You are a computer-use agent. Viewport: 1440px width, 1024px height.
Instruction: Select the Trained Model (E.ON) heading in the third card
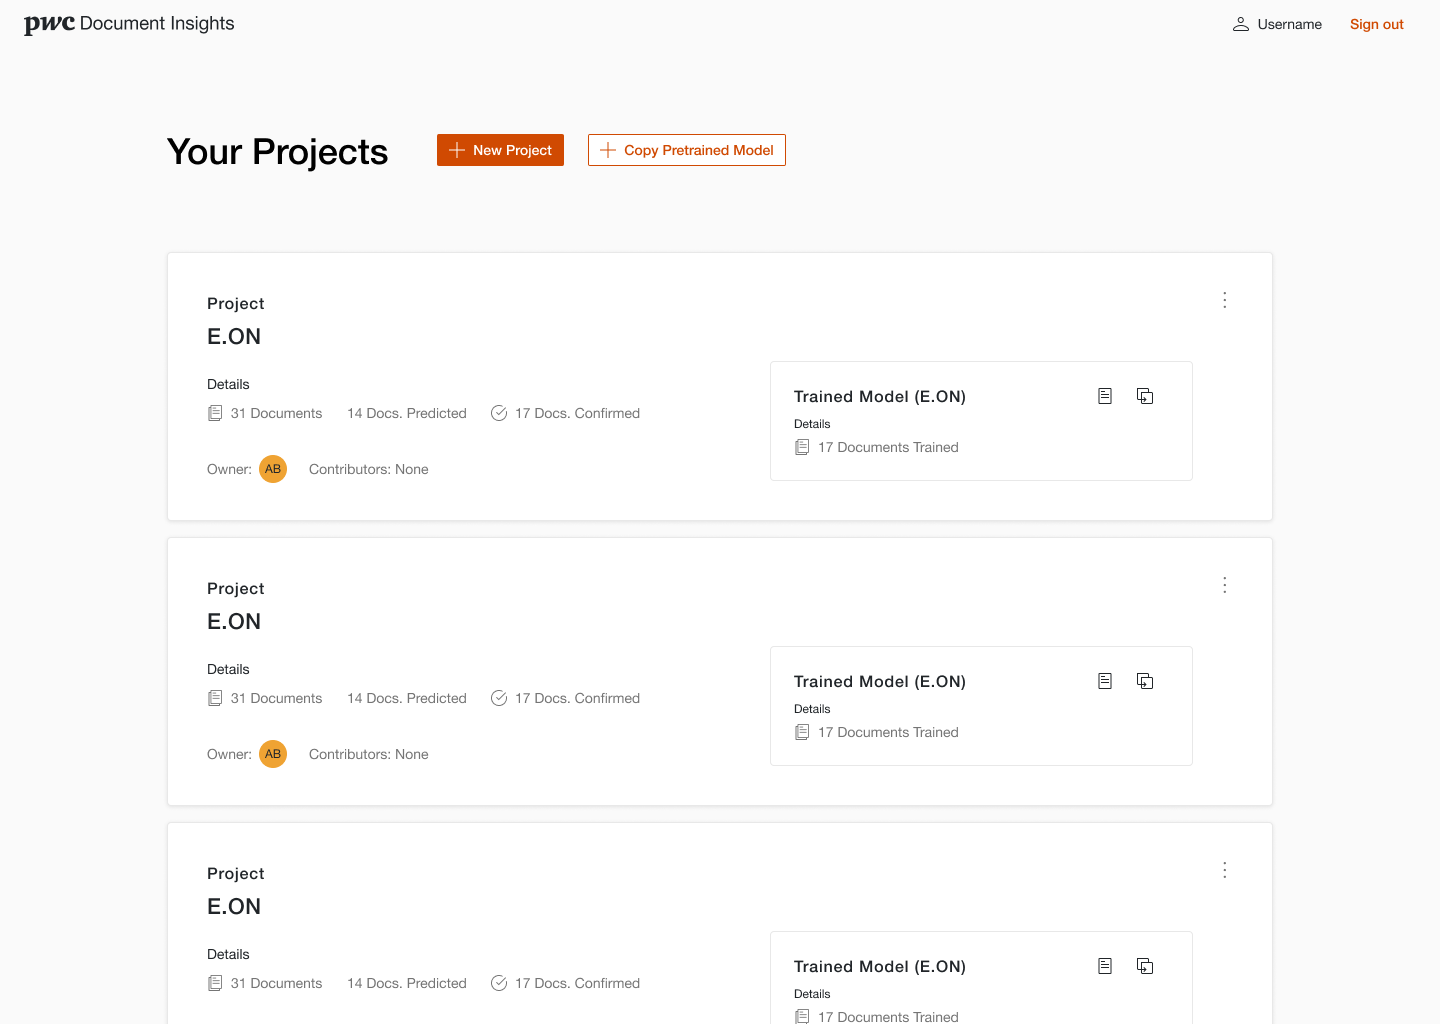pos(880,967)
